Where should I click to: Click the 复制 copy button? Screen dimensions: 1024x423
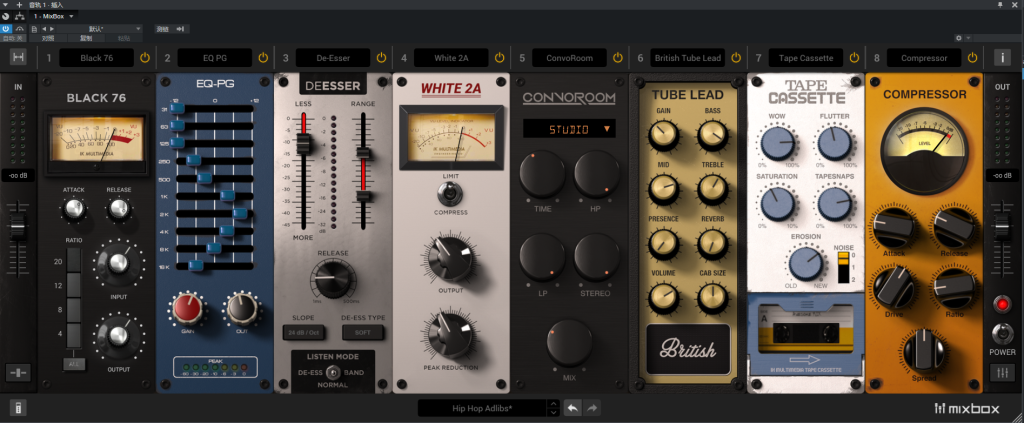click(x=86, y=38)
